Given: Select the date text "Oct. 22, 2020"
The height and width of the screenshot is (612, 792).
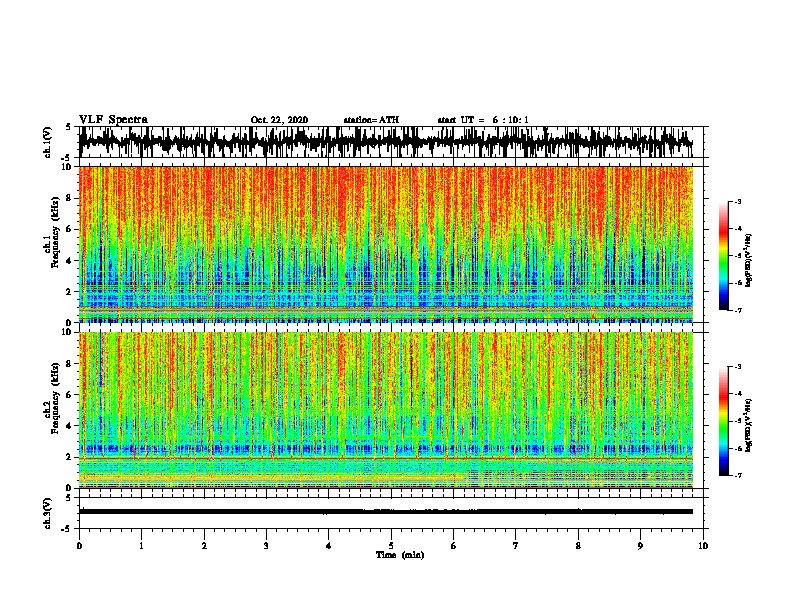Looking at the screenshot, I should [279, 120].
